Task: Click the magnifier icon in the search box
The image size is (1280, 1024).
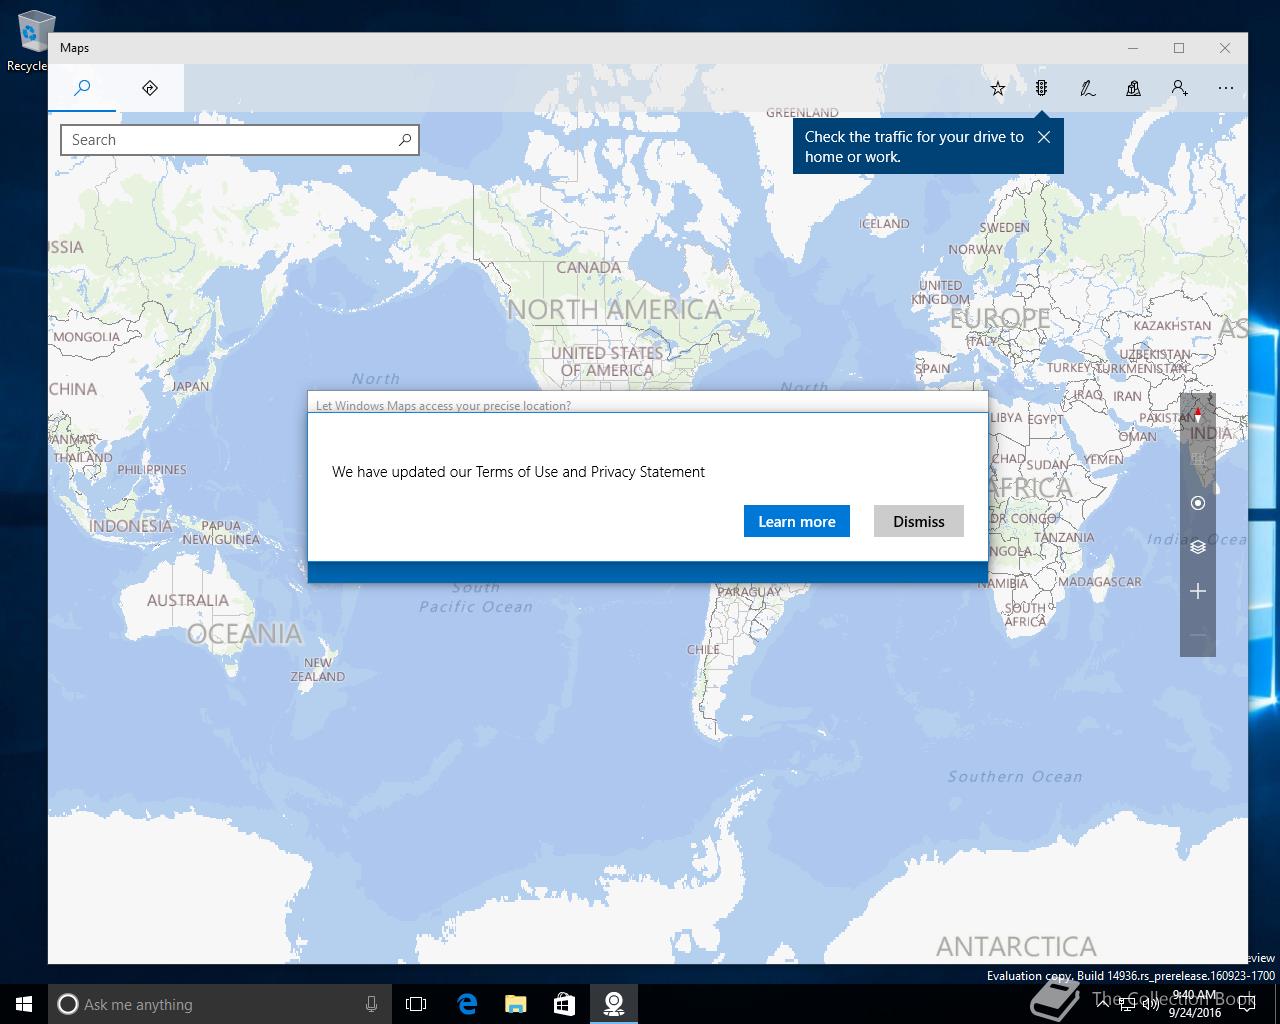Action: click(405, 140)
